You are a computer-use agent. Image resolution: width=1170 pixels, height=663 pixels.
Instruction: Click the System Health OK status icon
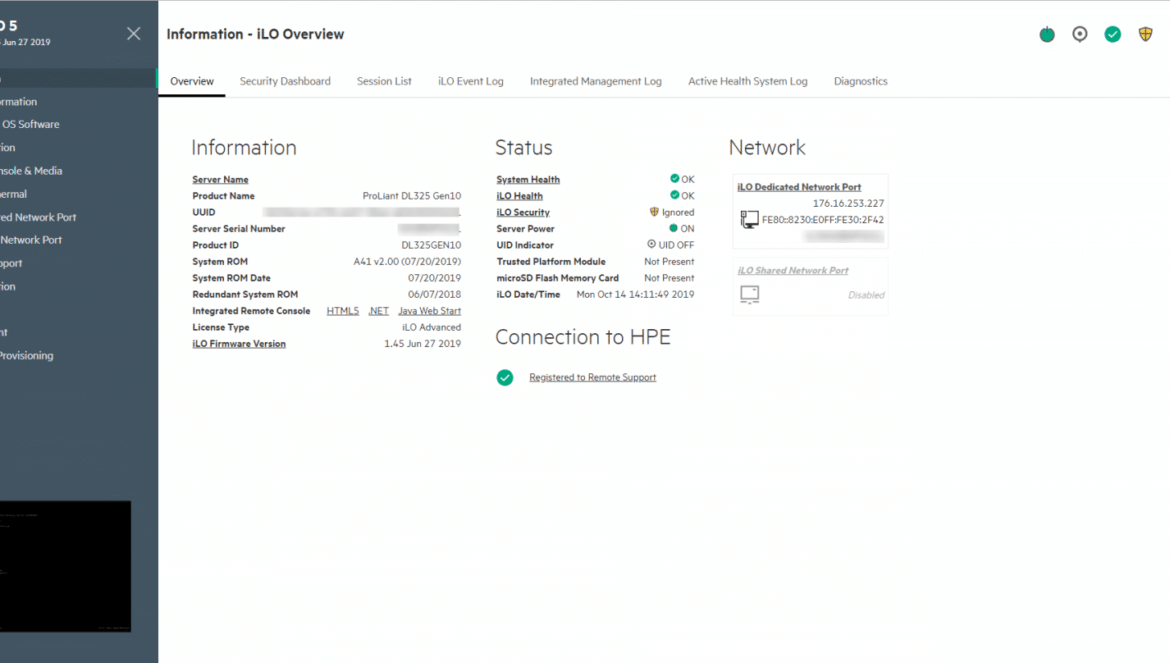(675, 179)
